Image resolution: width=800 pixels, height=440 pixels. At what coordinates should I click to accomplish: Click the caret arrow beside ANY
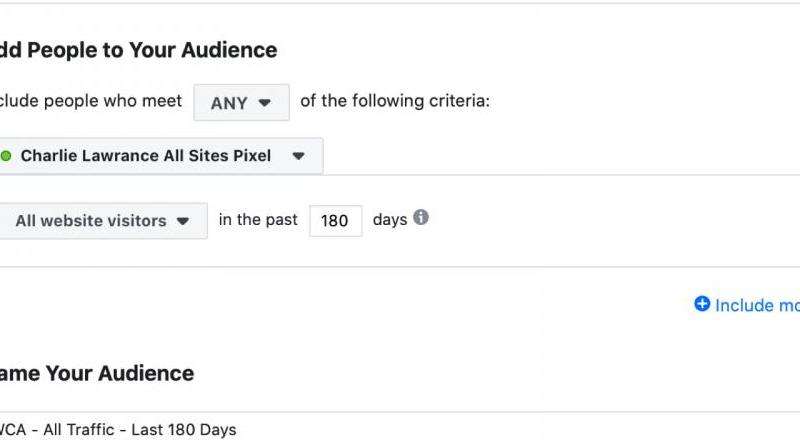(265, 102)
